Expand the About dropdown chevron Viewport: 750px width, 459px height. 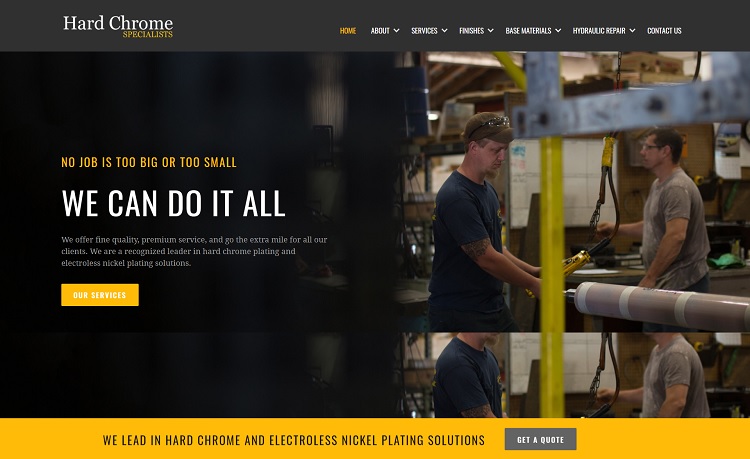click(396, 31)
